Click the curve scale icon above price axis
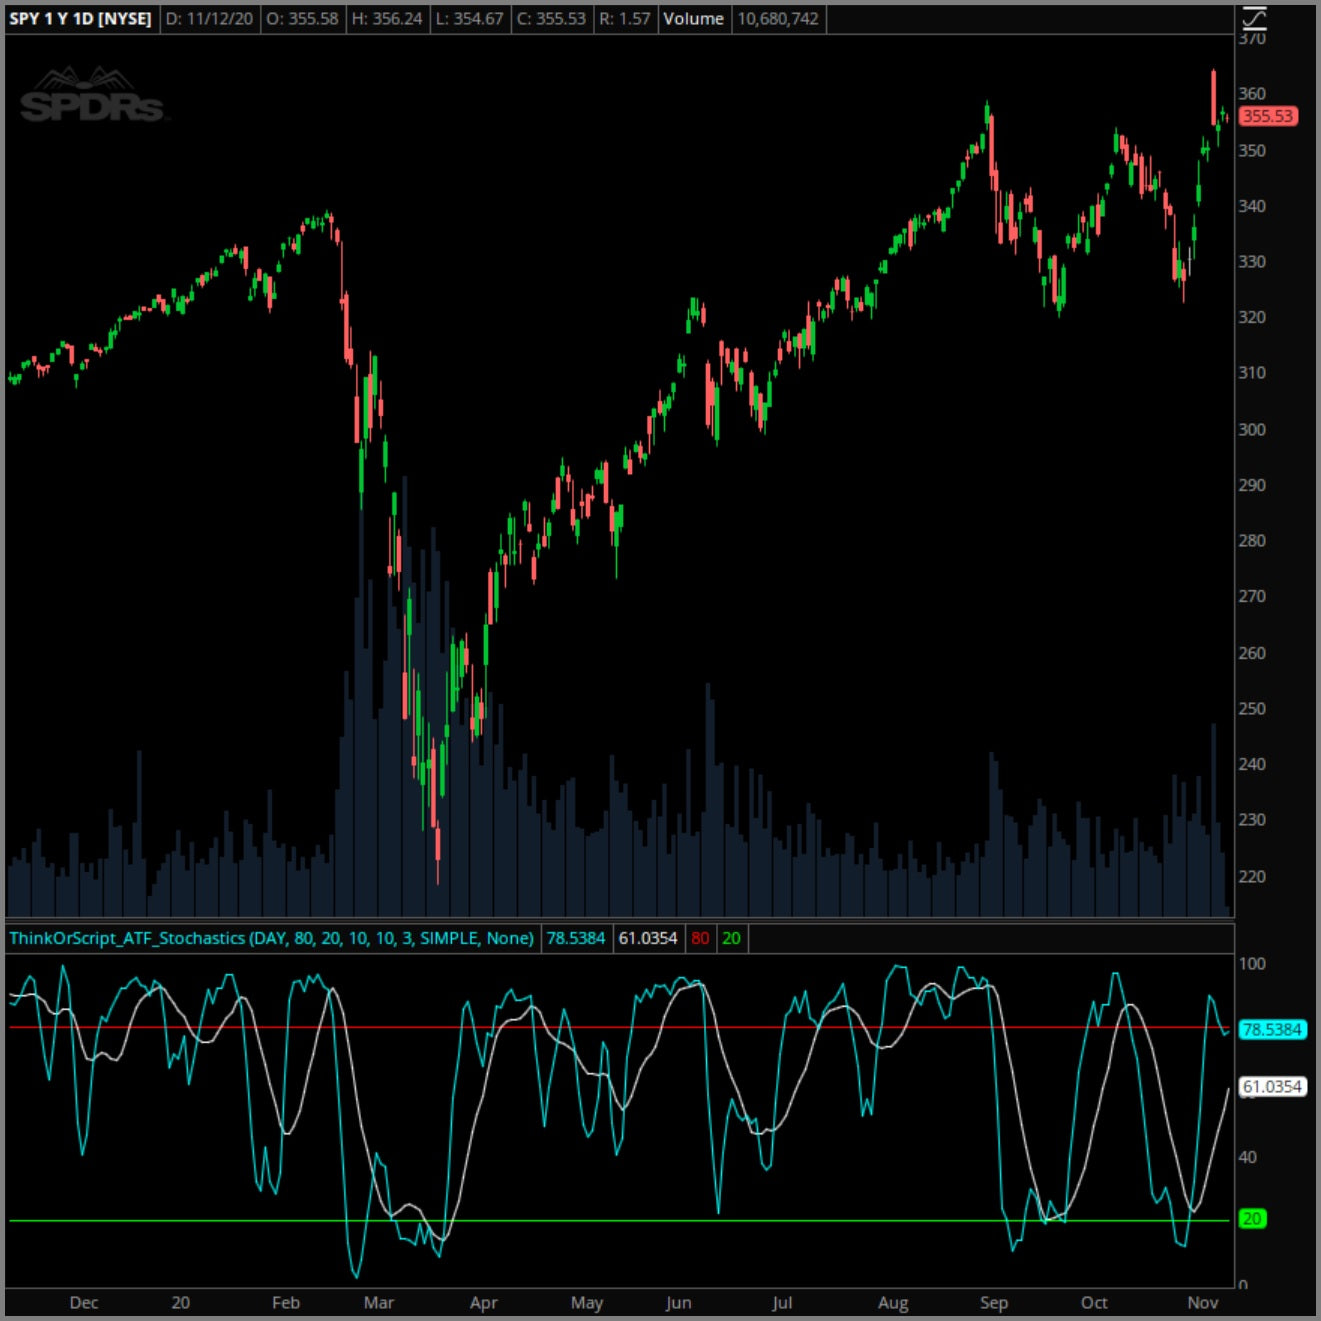Screen dimensions: 1321x1321 (x=1254, y=19)
